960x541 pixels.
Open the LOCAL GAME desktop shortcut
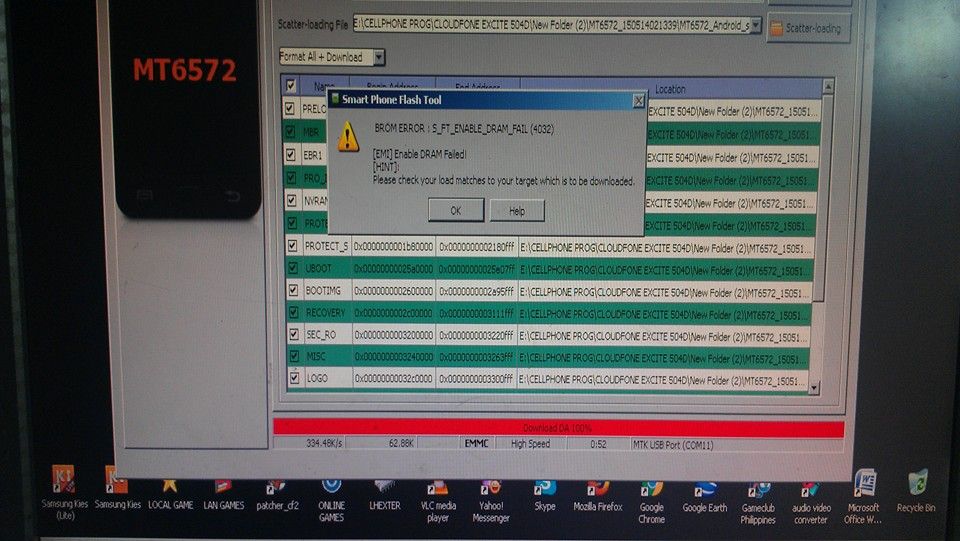170,493
